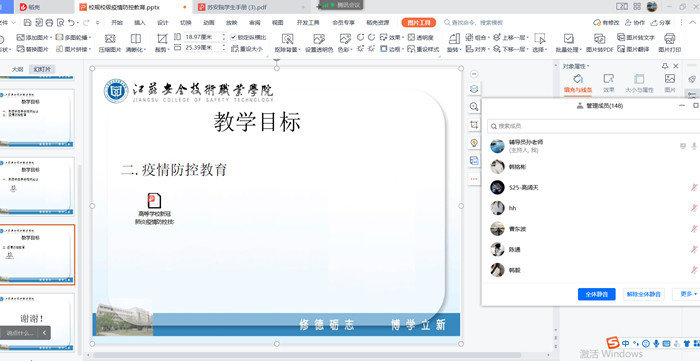Screen dimensions: 700x361
Task: Open the Insert (插入) ribbon tab
Action: (140, 23)
